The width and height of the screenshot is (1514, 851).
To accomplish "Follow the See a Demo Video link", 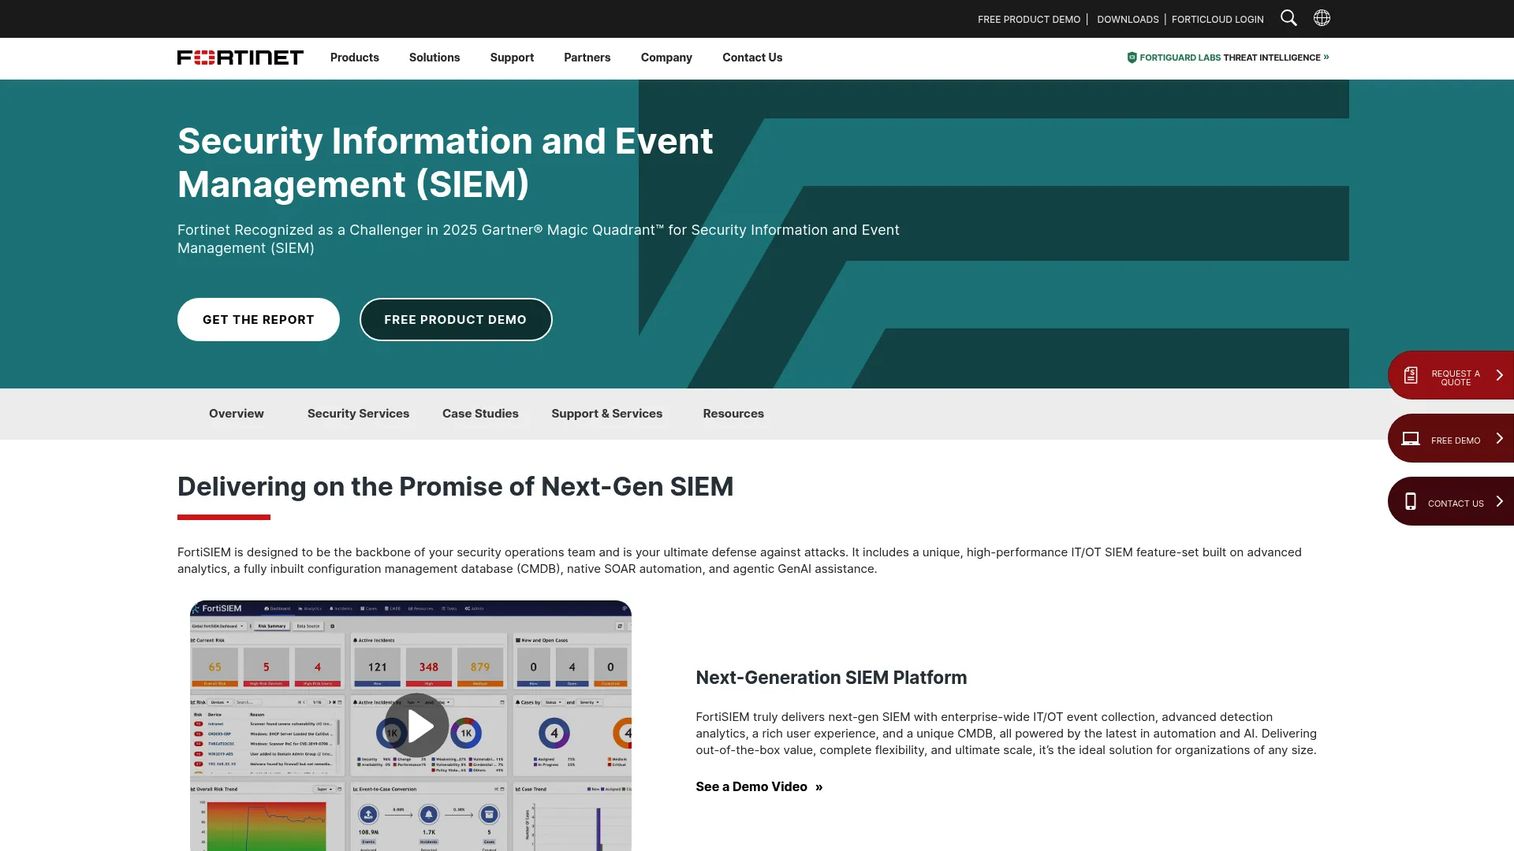I will click(759, 787).
